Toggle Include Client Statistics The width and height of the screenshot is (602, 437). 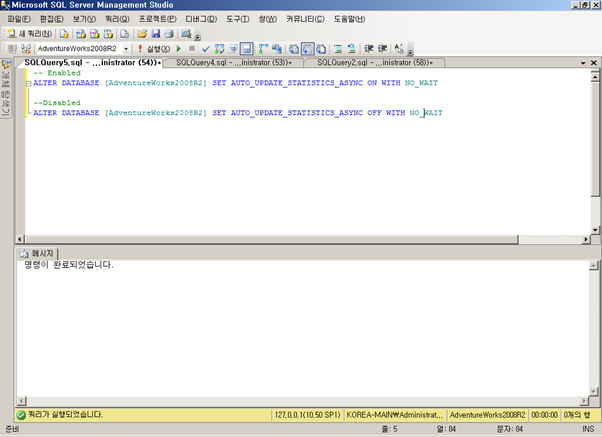[x=276, y=49]
